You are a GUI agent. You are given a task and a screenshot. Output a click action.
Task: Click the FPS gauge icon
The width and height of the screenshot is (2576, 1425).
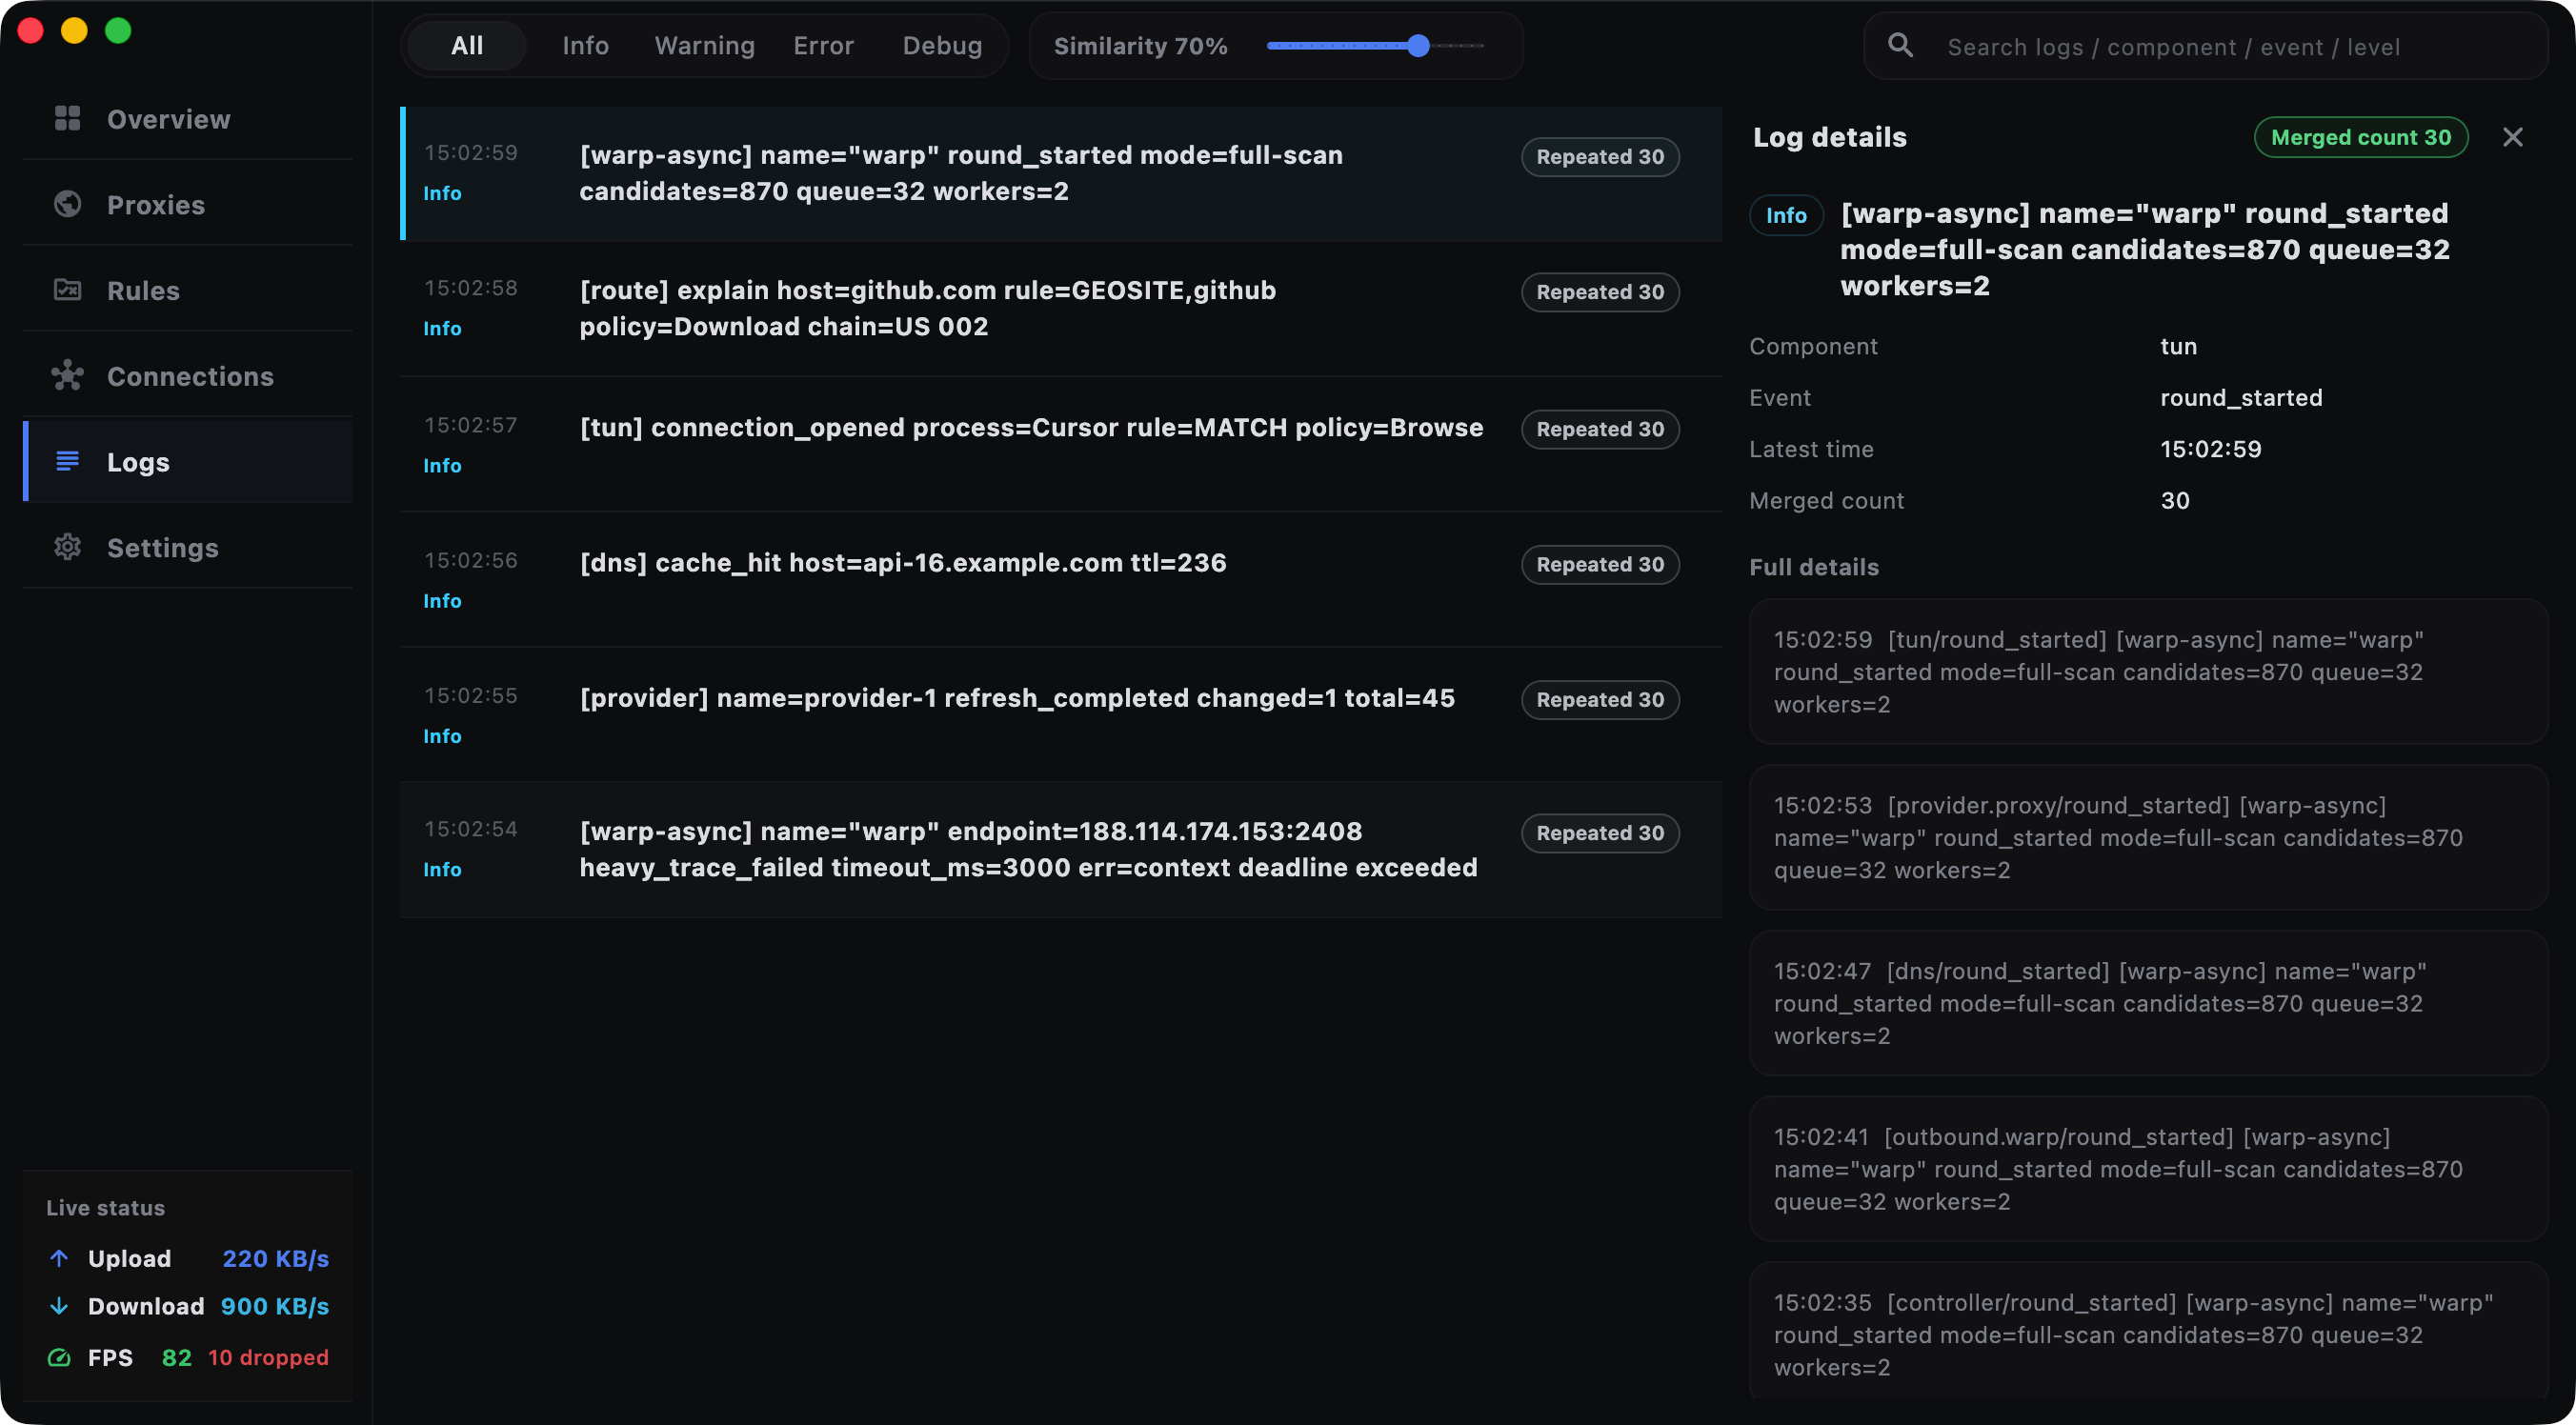(59, 1357)
